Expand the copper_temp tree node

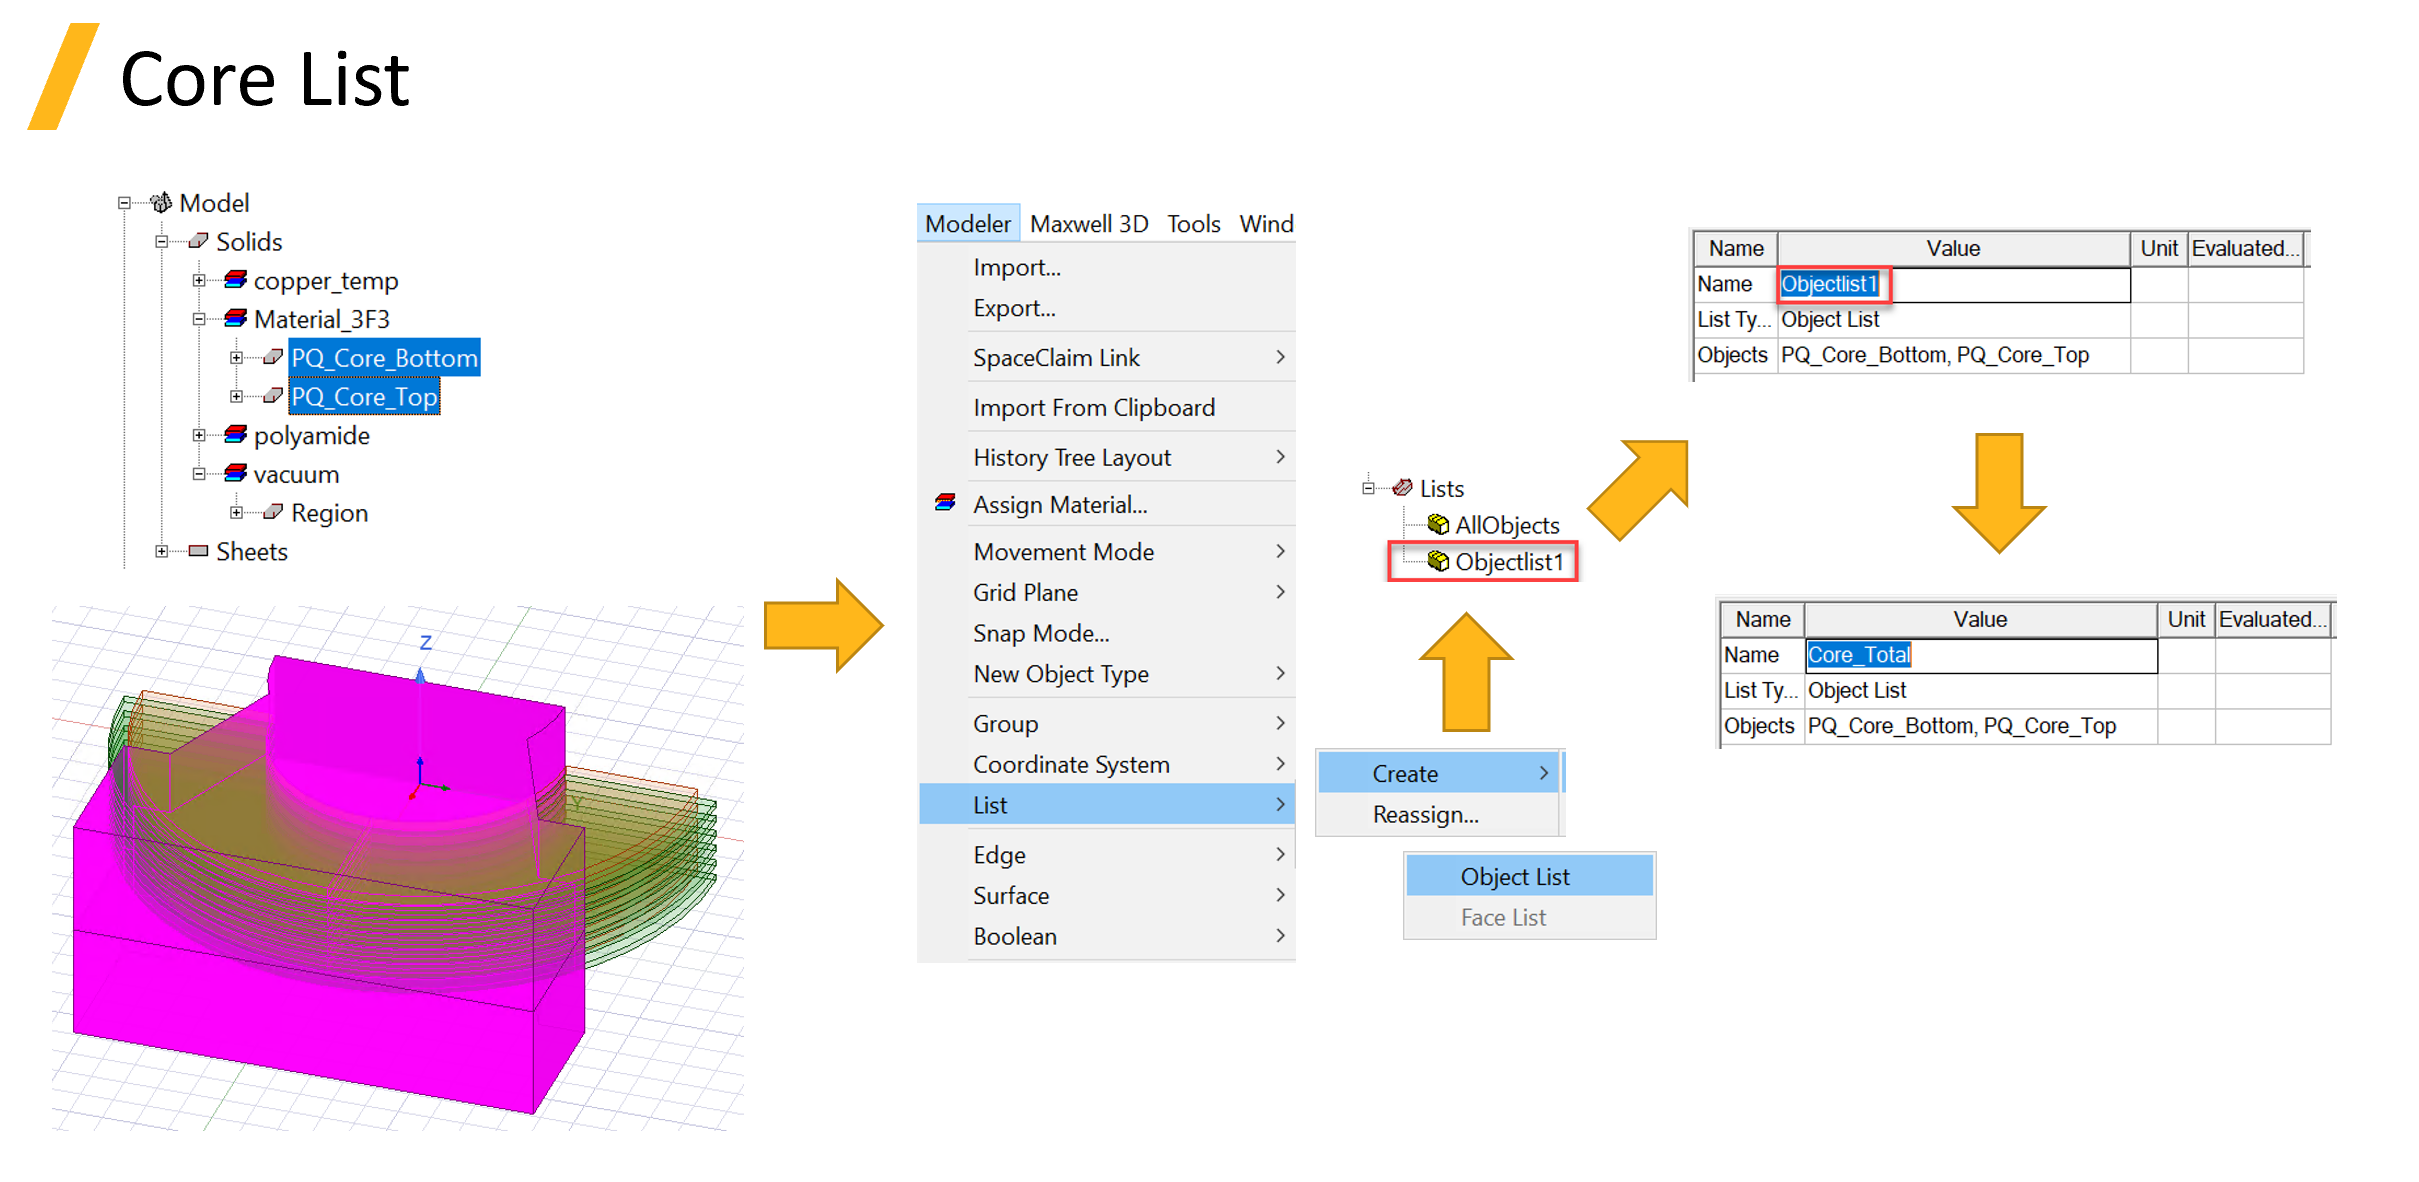(199, 281)
